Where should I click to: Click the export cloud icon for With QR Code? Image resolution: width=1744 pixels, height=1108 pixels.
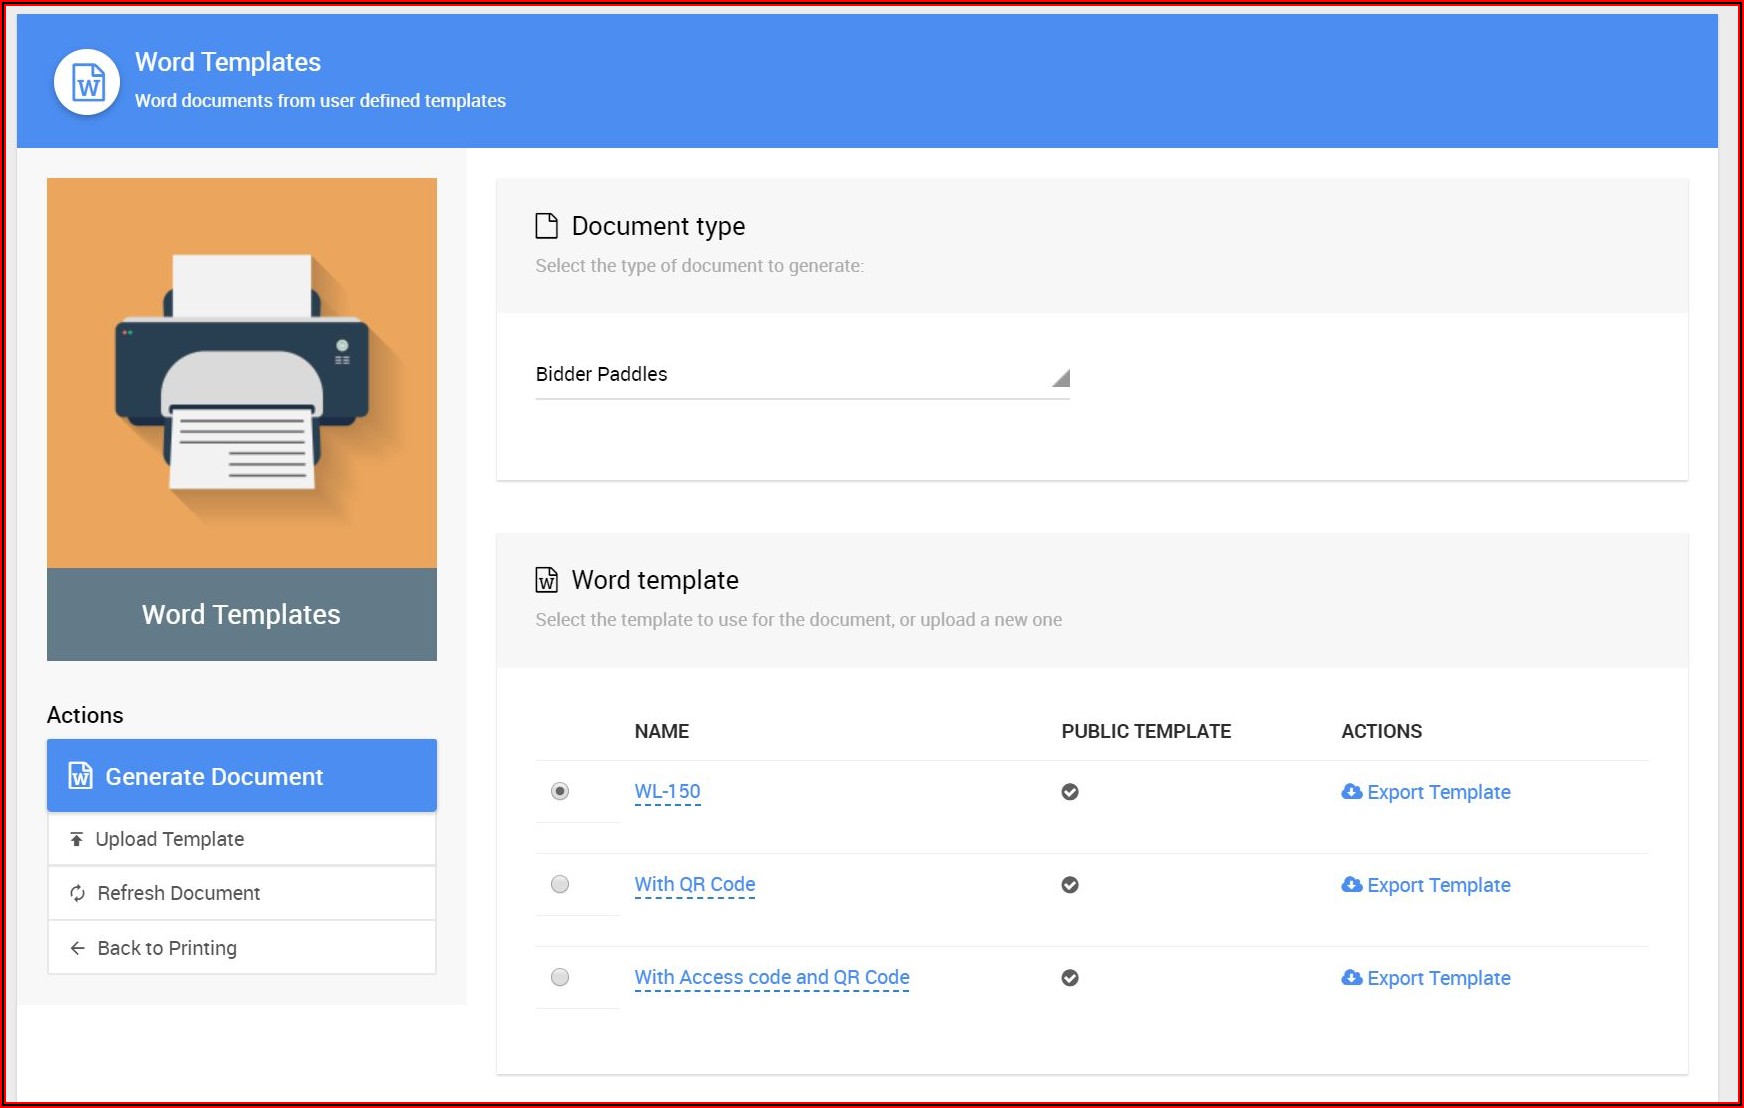tap(1351, 885)
